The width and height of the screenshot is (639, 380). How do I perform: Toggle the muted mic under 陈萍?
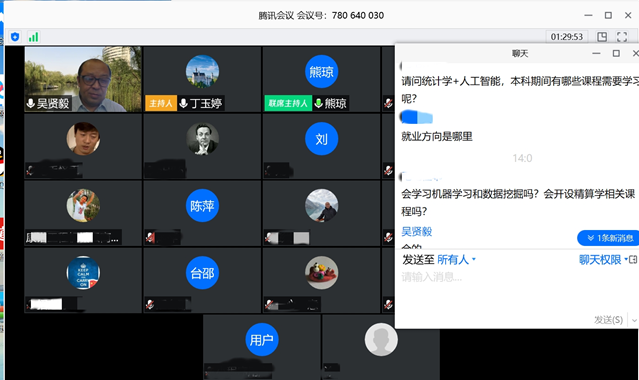pyautogui.click(x=150, y=237)
